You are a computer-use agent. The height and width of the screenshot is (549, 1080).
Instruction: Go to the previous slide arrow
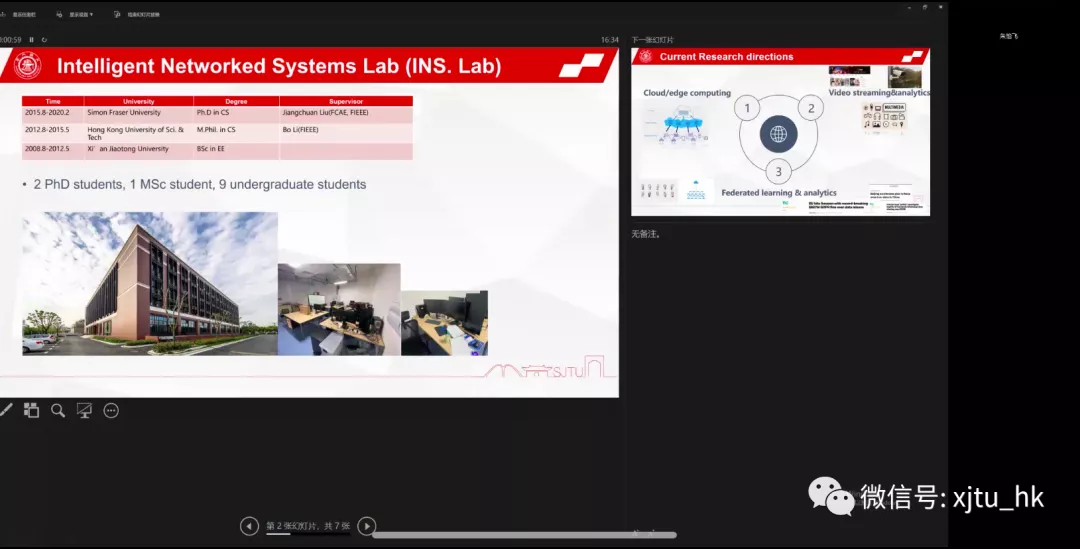pos(249,526)
